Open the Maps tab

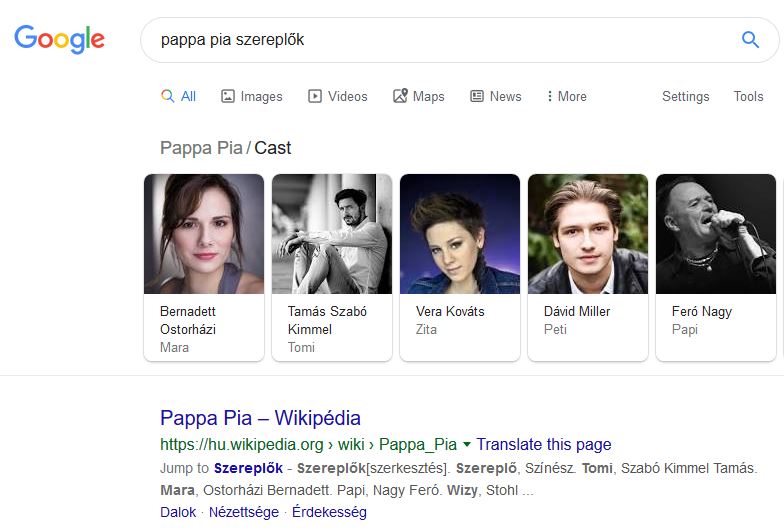[418, 96]
